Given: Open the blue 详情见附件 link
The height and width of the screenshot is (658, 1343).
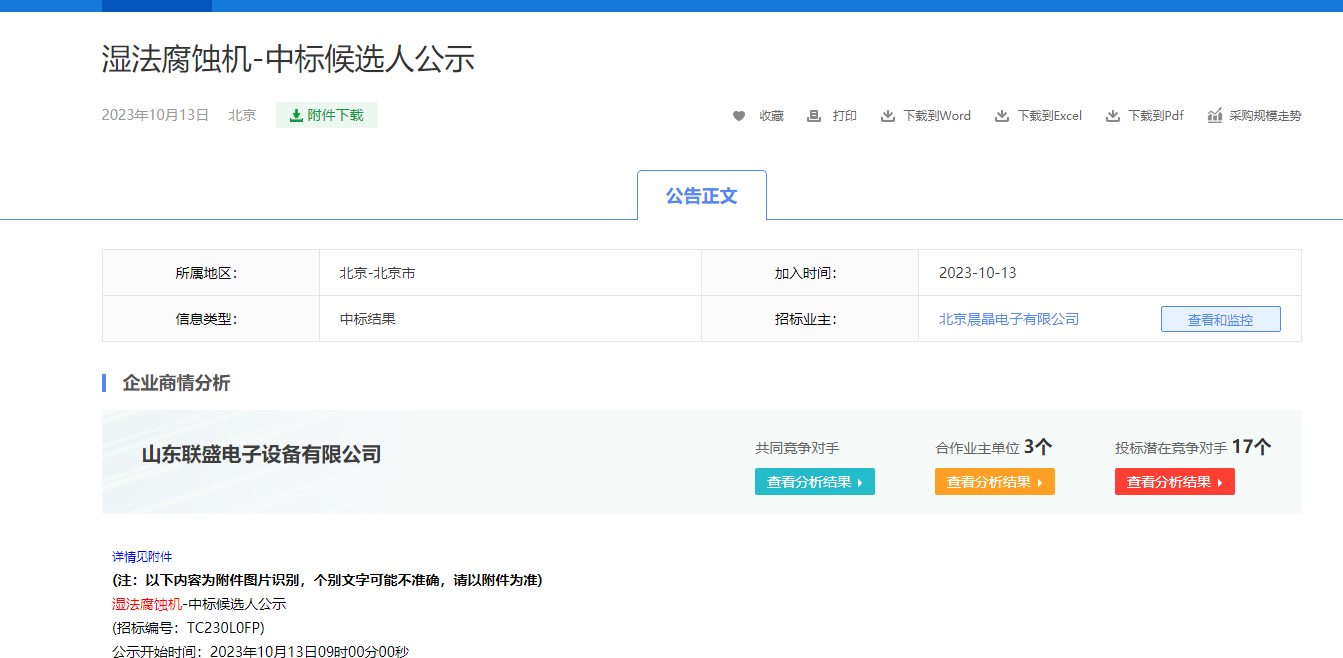Looking at the screenshot, I should [x=142, y=557].
